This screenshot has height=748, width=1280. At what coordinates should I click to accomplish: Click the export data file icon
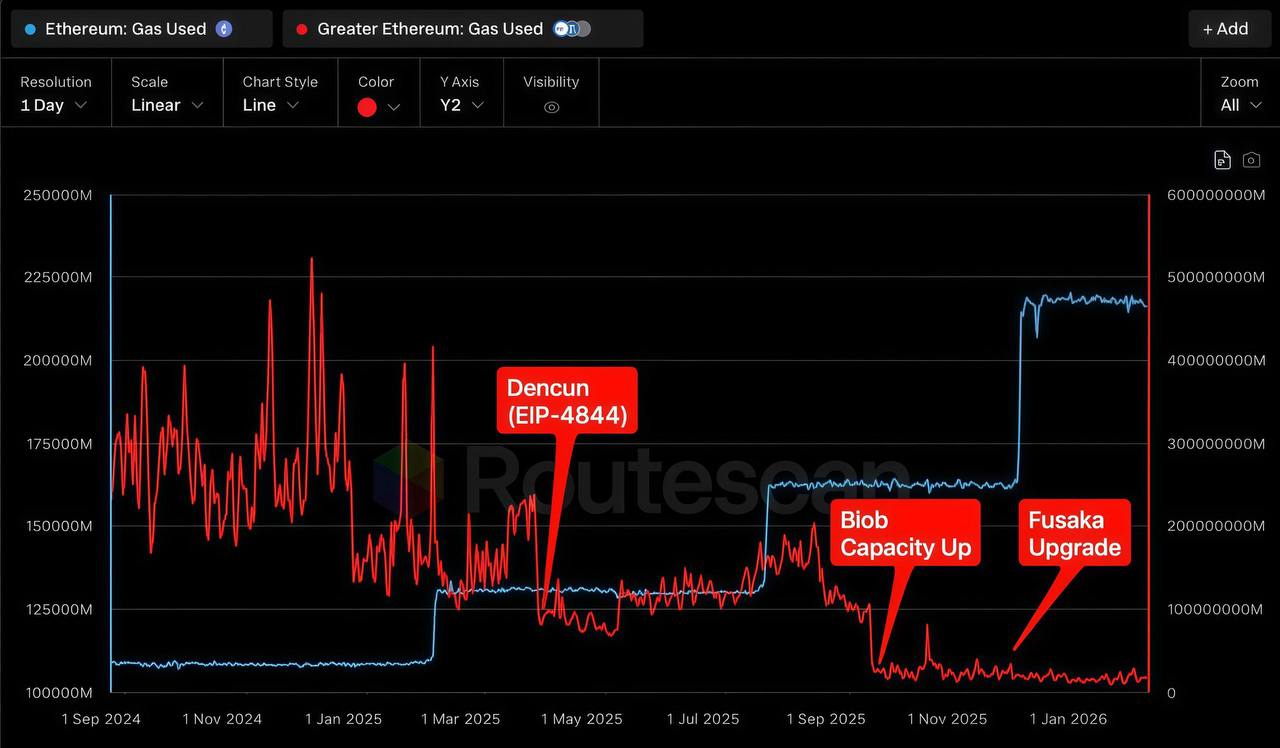[1221, 160]
